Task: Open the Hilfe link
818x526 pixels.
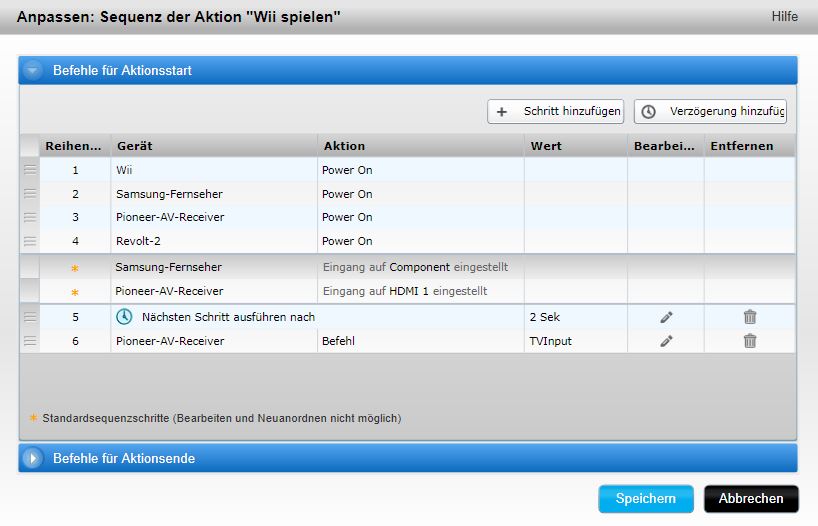Action: tap(784, 17)
